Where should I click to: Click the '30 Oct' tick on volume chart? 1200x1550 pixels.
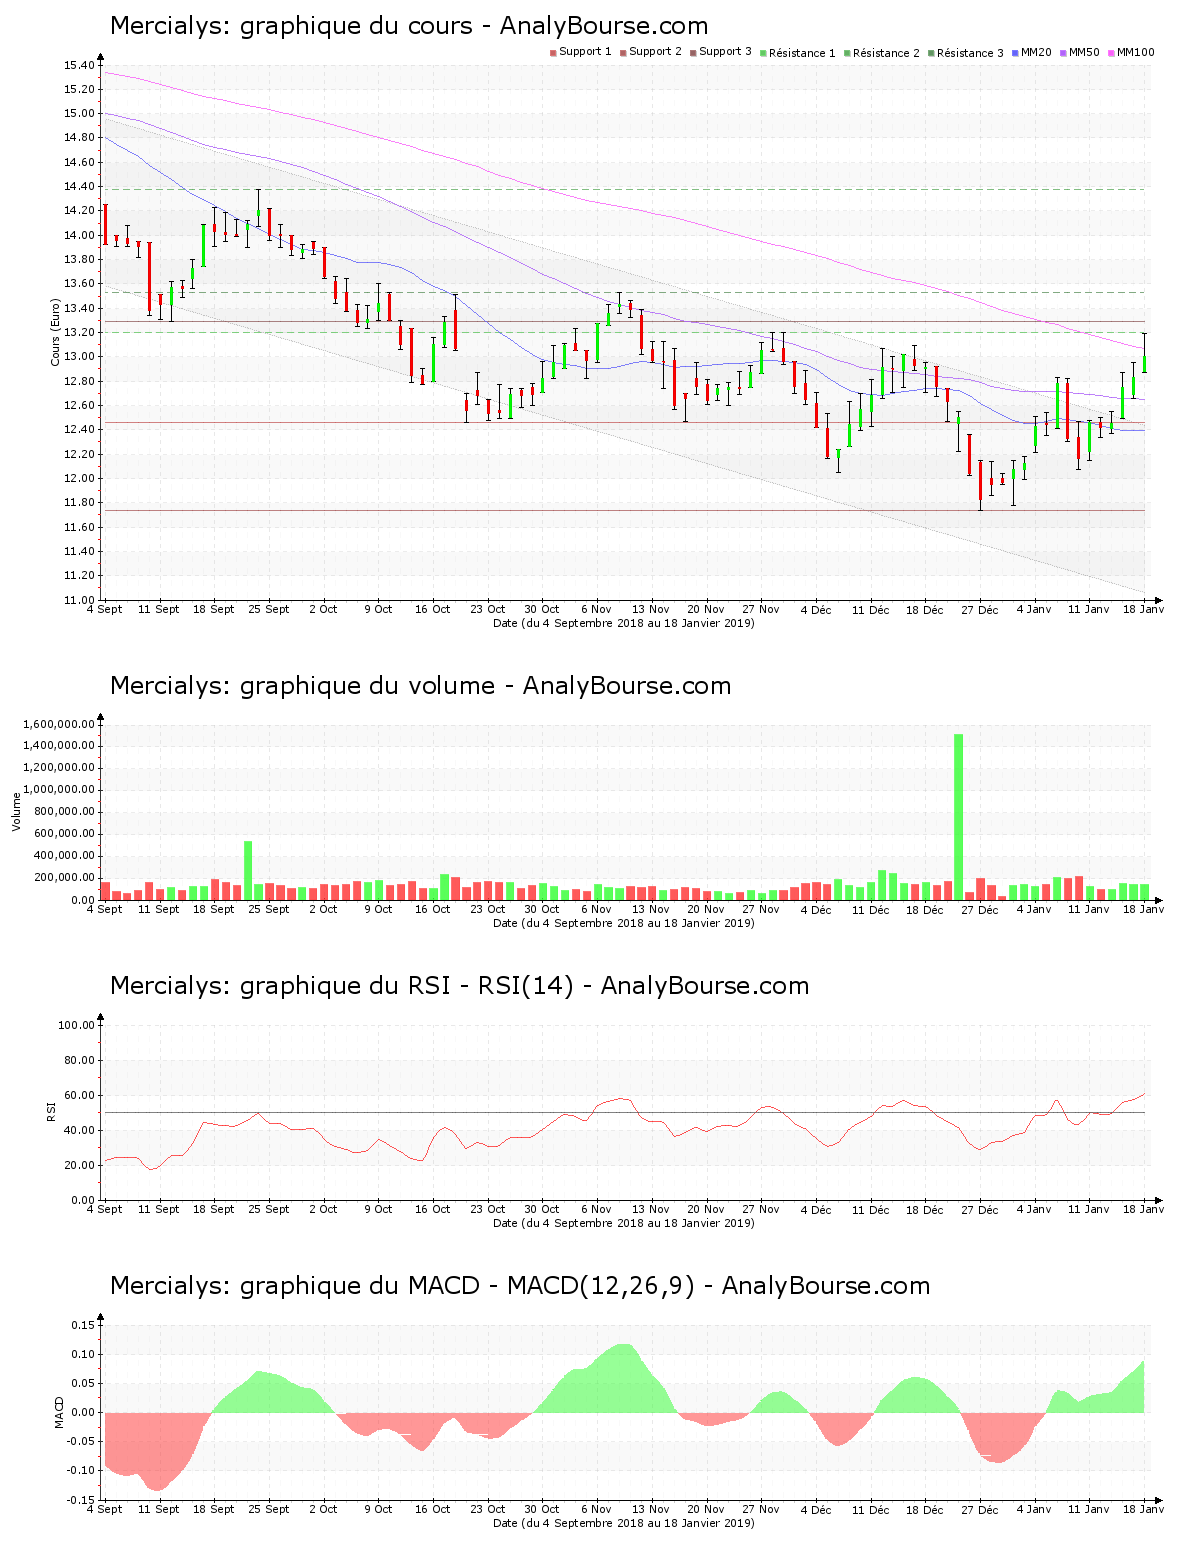click(542, 909)
